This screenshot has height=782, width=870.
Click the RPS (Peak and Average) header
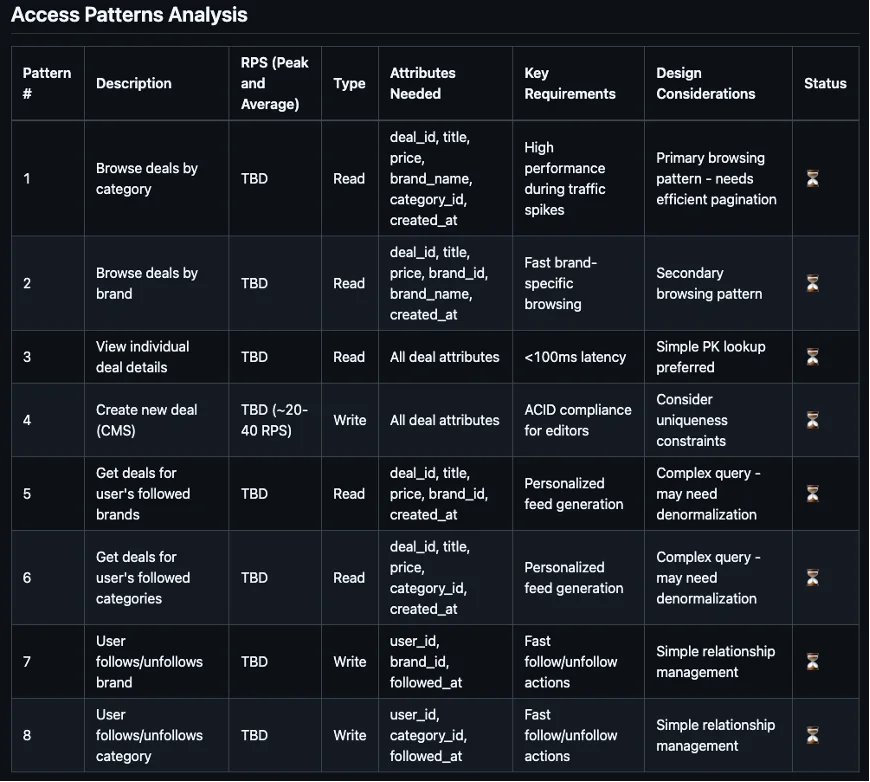click(x=275, y=83)
